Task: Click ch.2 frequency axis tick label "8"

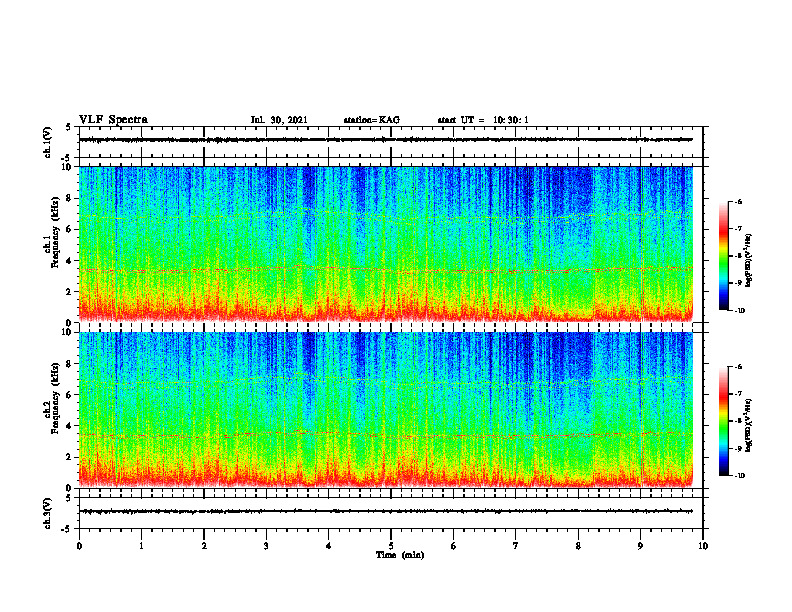Action: 69,364
